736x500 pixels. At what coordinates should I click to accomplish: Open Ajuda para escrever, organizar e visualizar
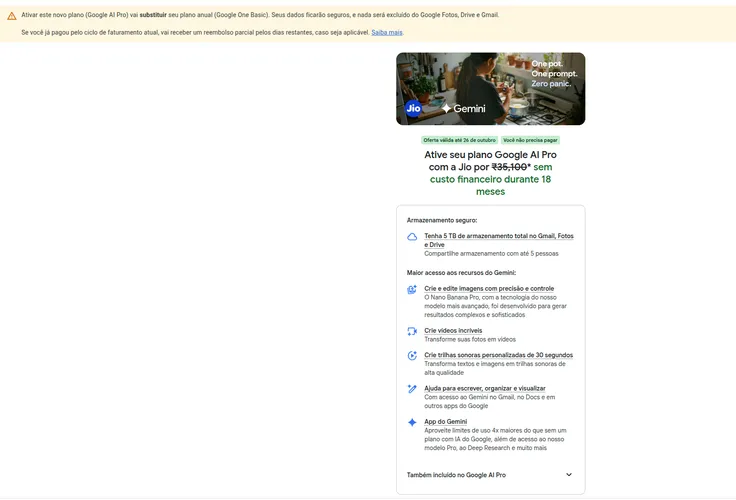pyautogui.click(x=485, y=388)
